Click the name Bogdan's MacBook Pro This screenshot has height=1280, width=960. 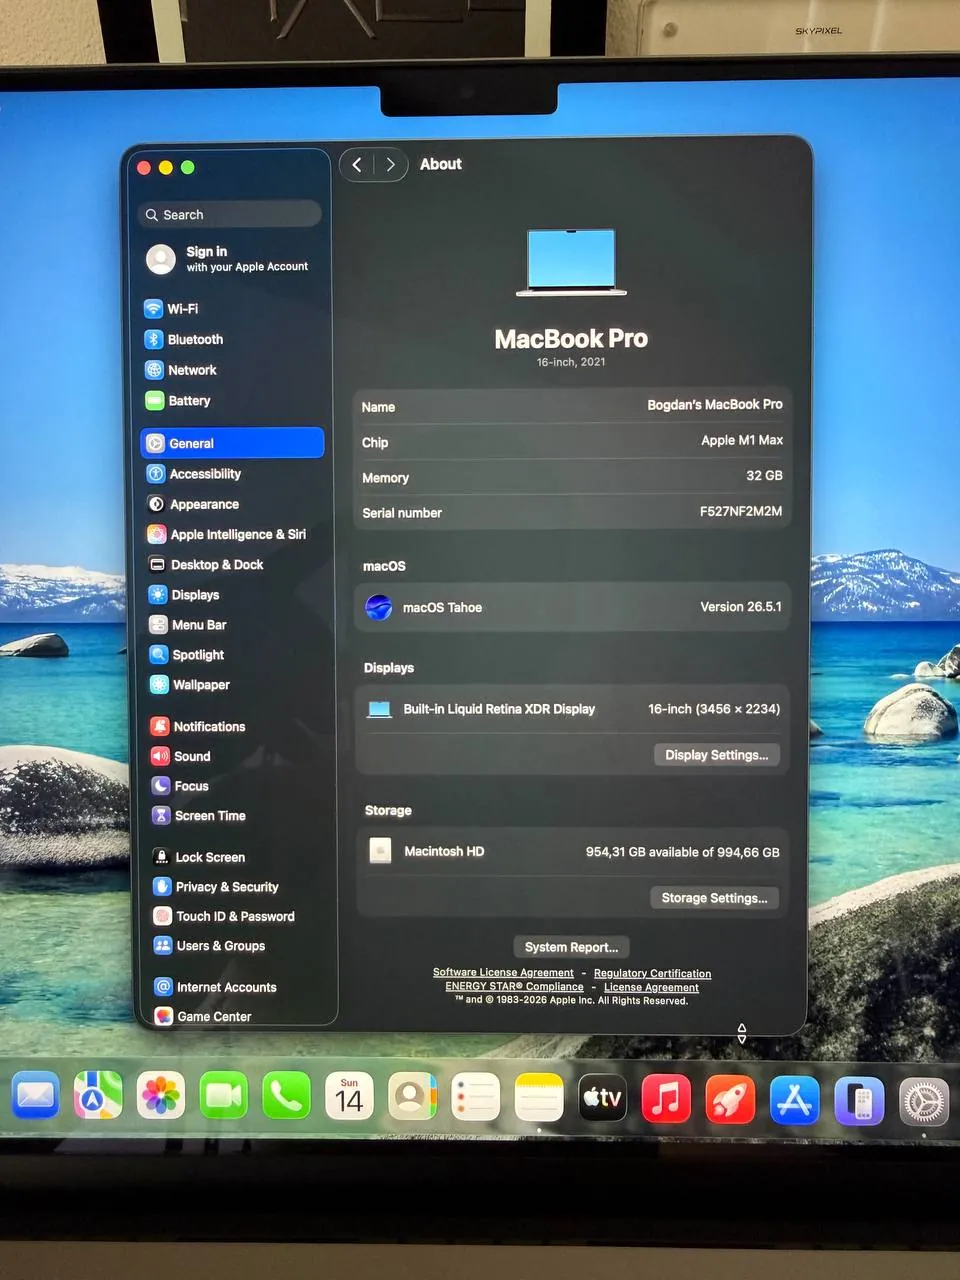[x=715, y=405]
